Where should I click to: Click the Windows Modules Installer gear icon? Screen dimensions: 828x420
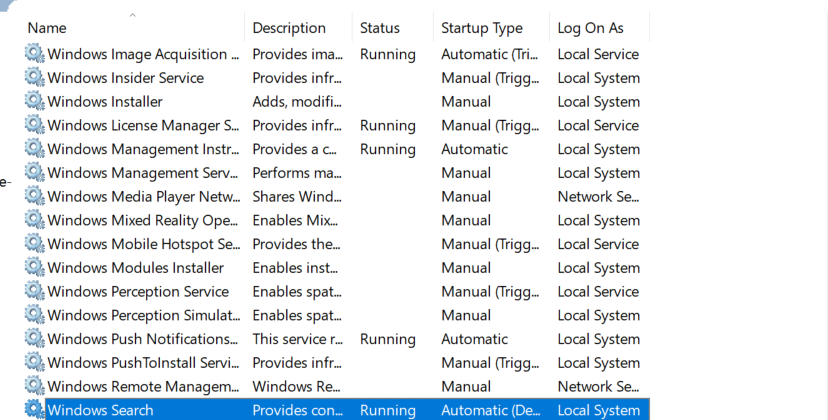click(35, 268)
